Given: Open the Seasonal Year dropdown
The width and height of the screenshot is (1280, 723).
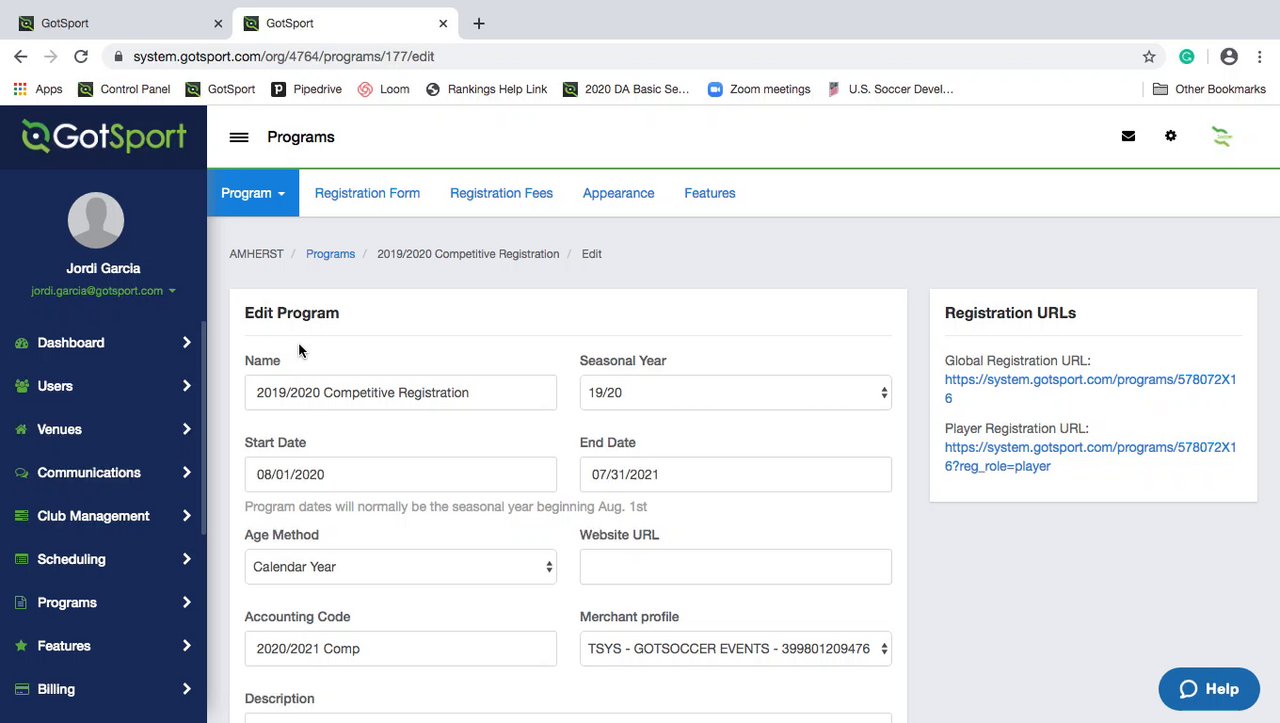Looking at the screenshot, I should tap(735, 393).
